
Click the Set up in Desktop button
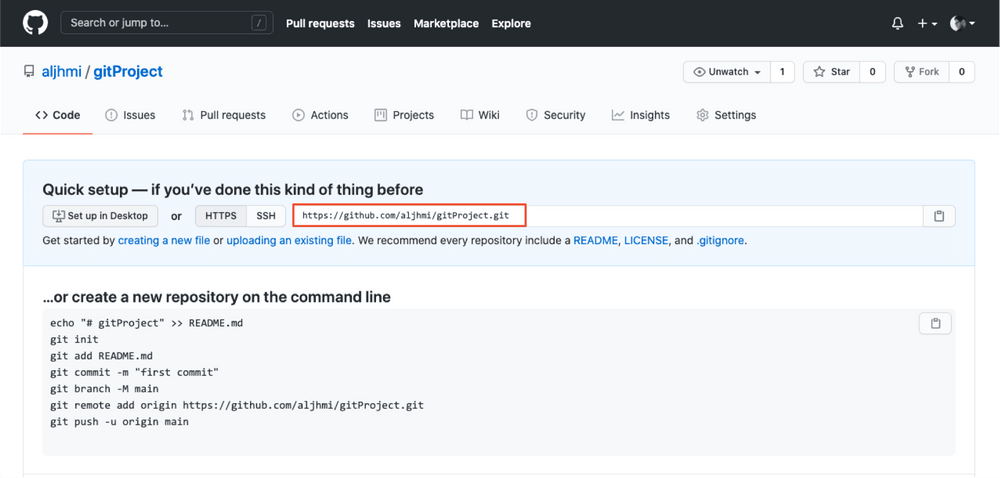coord(100,216)
